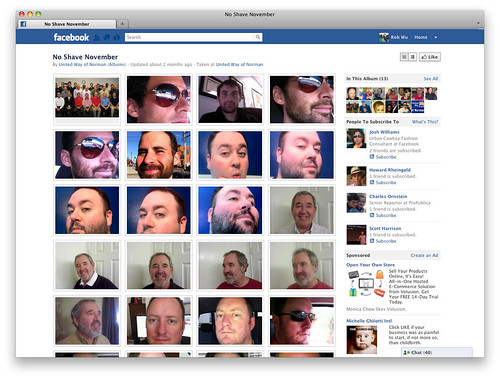Go to Home in the header
Screen dimensions: 500x379
(x=421, y=37)
